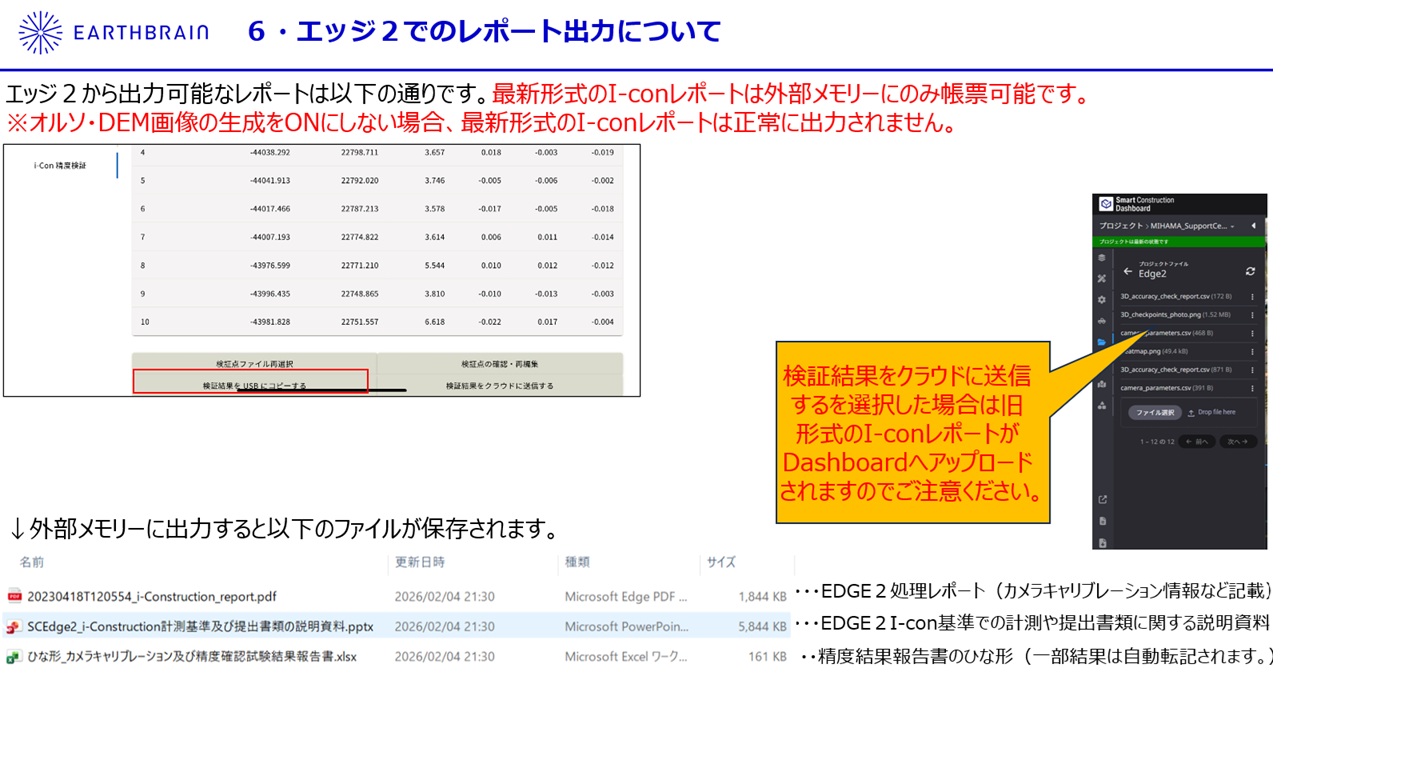Screen dimensions: 1412x769
Task: Open SCEdge2_i-Construction計測基準及び提出書類の説明資料.pptx row
Action: tap(398, 627)
